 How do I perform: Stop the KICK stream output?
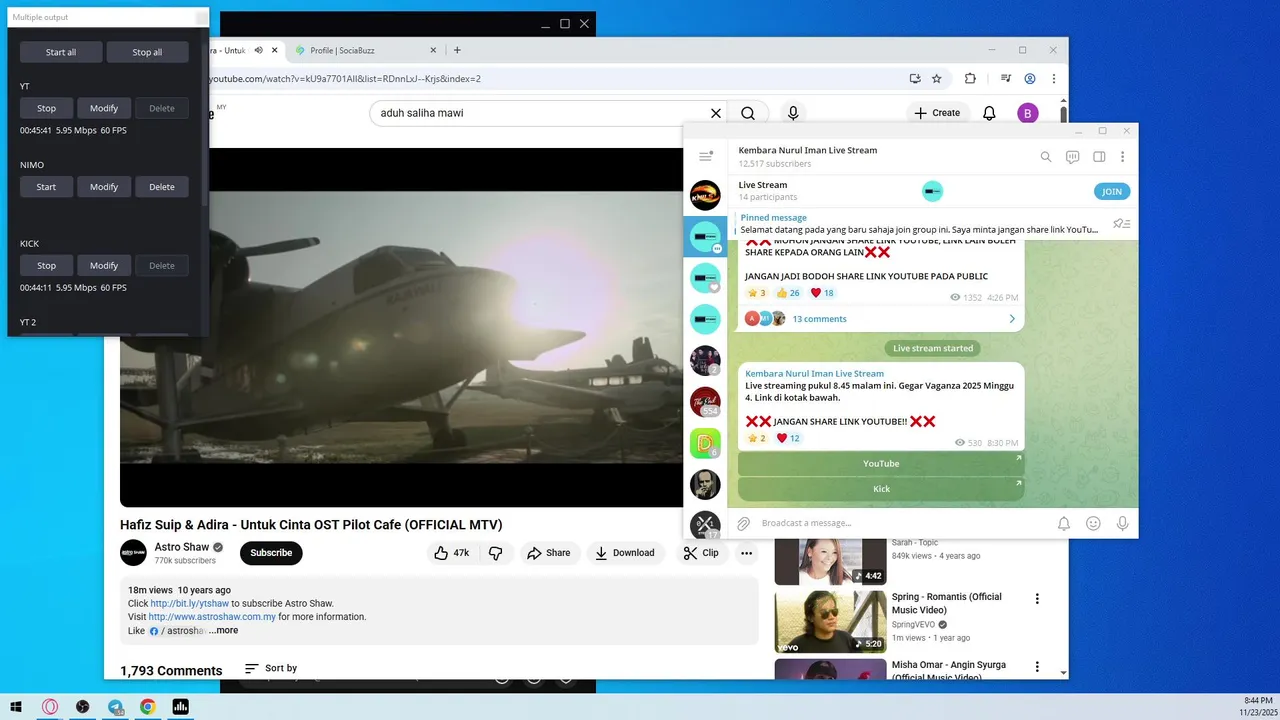tap(46, 266)
